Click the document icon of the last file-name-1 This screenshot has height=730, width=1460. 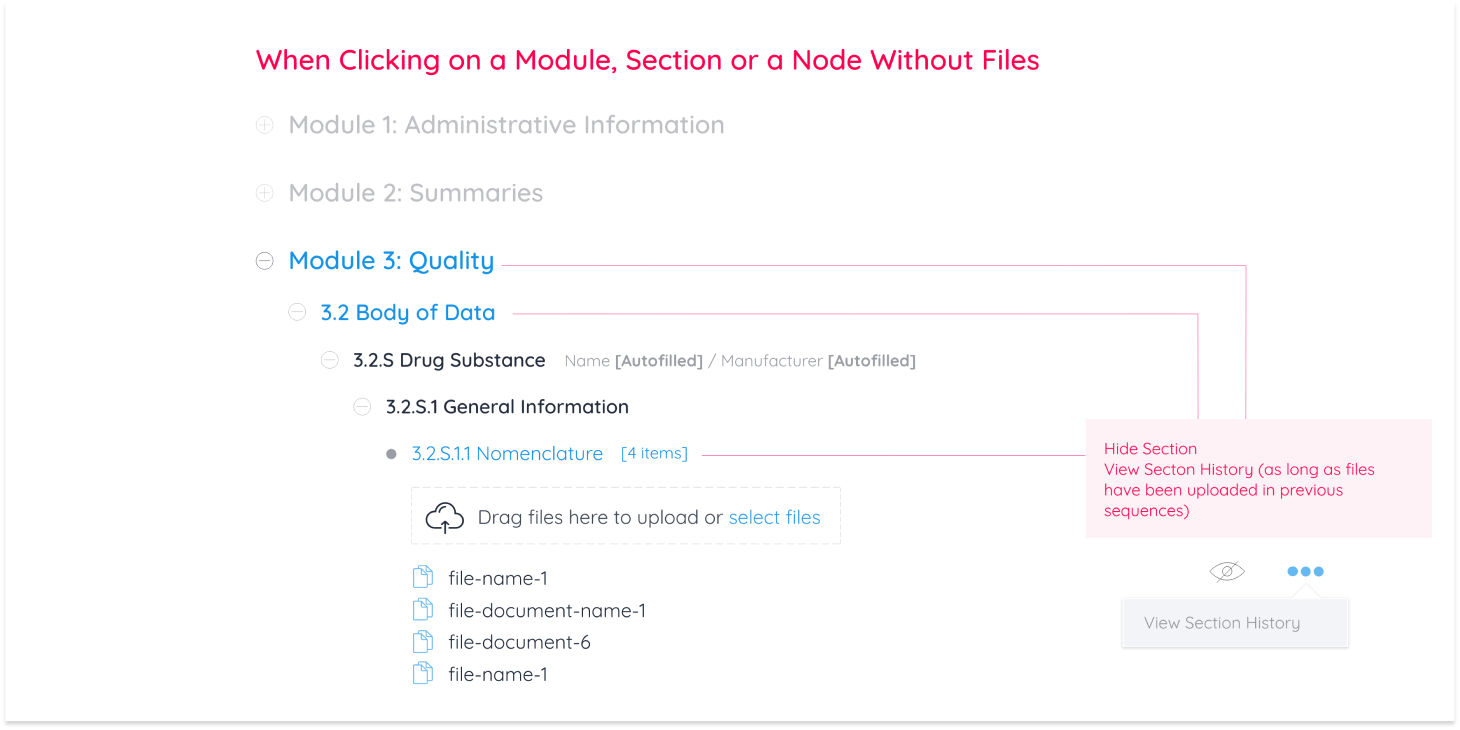coord(422,673)
